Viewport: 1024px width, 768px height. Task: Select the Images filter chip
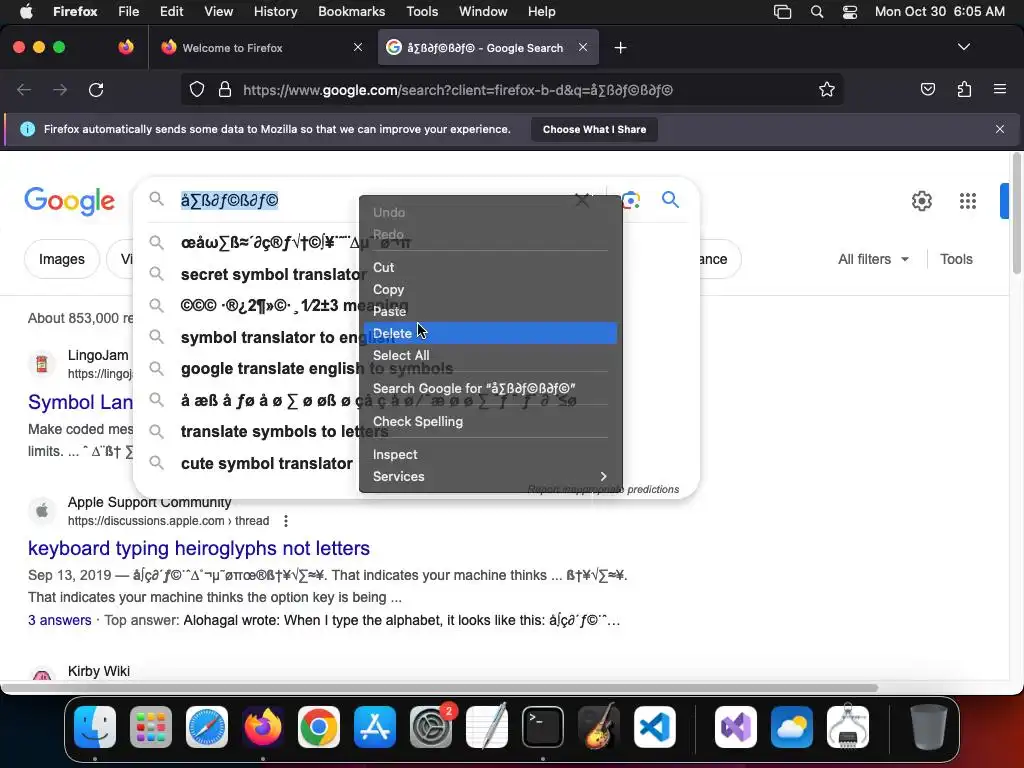pos(62,259)
